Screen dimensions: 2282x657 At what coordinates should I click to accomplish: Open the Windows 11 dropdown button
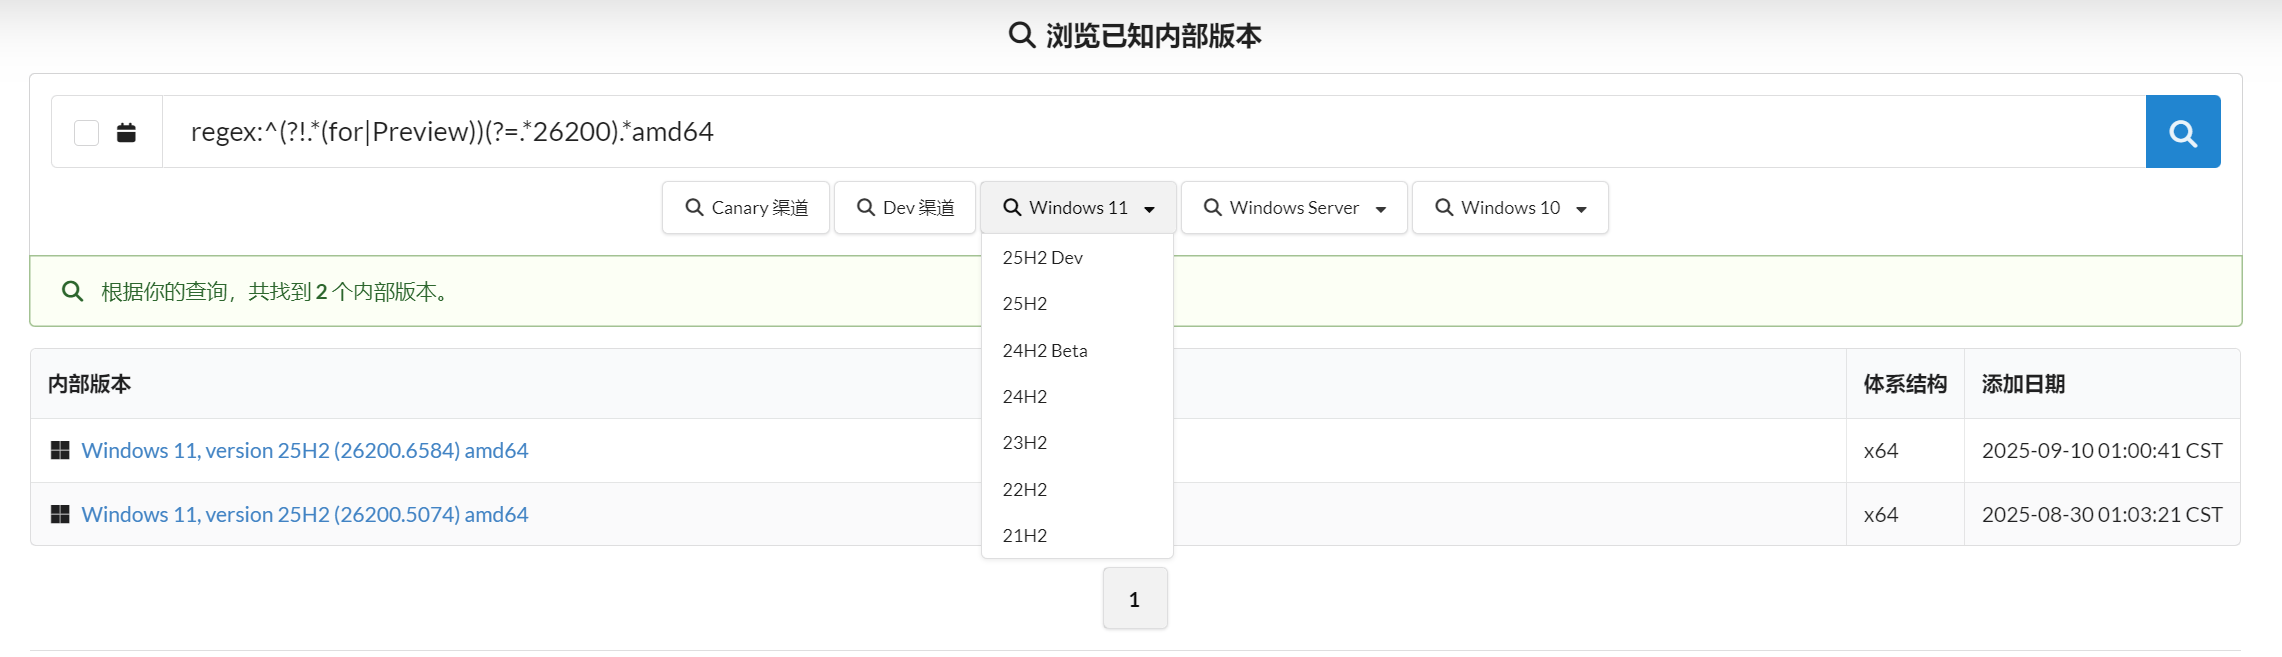point(1078,207)
